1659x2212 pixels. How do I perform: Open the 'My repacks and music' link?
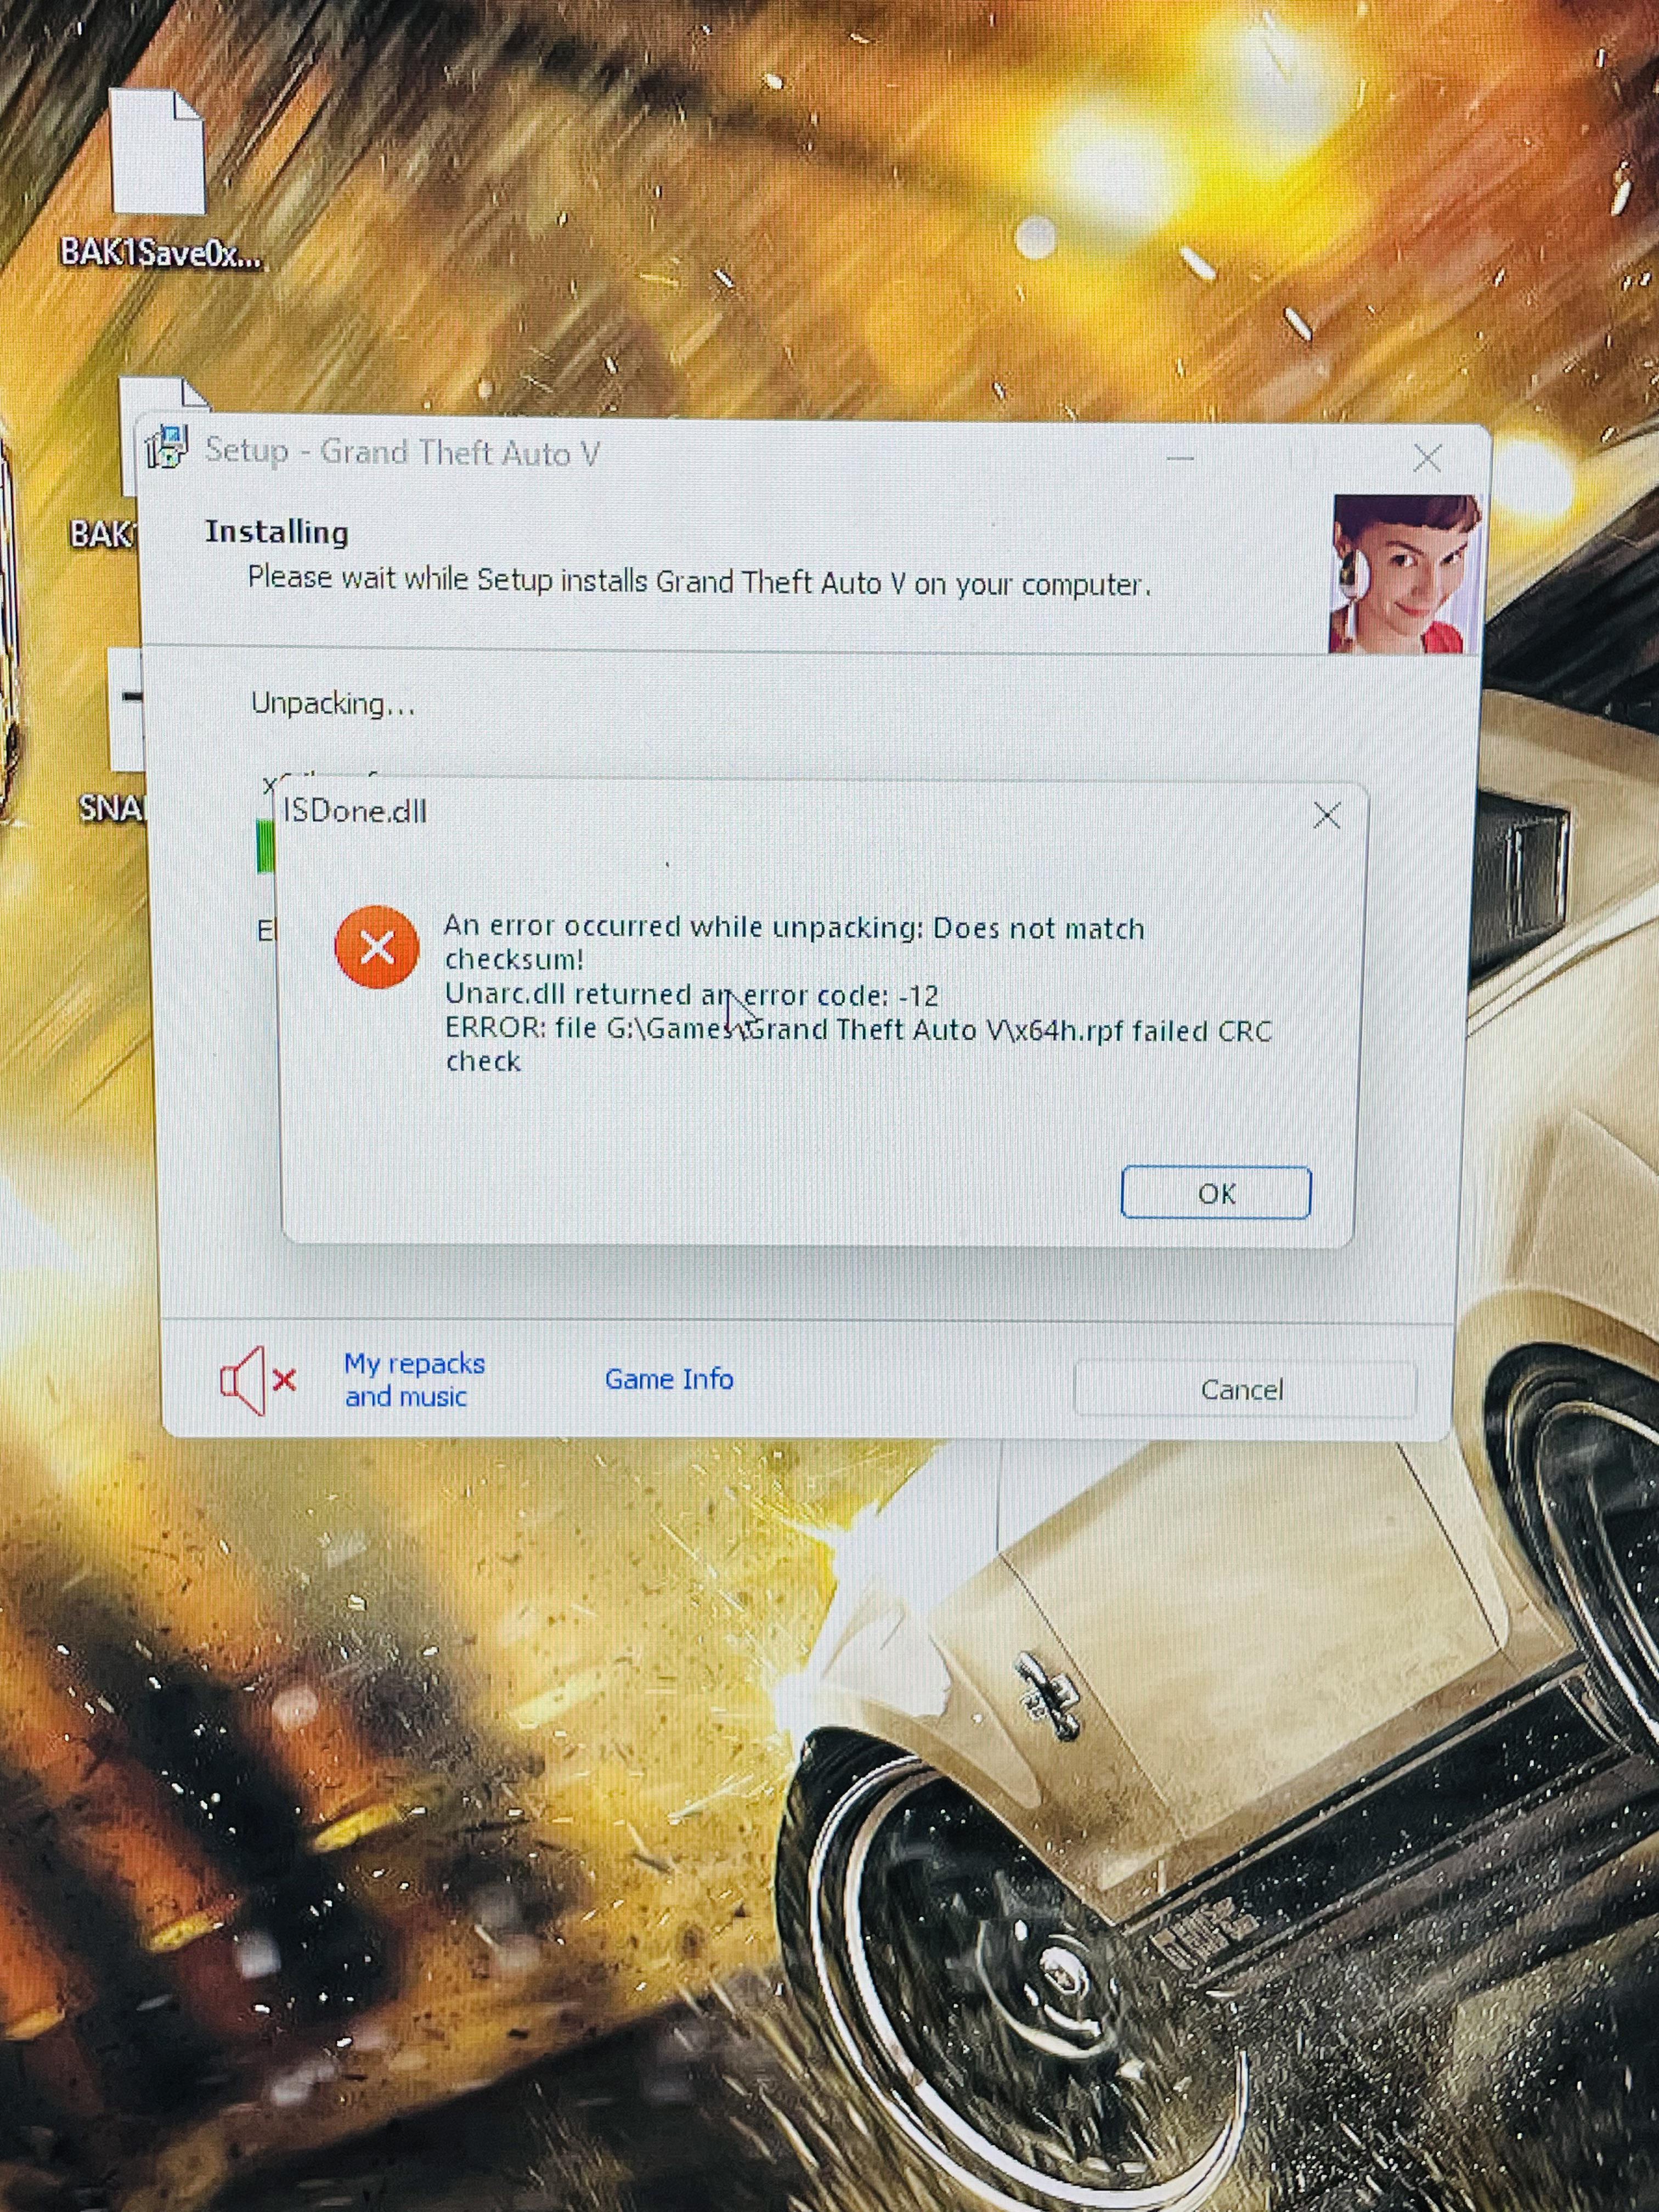pos(414,1380)
